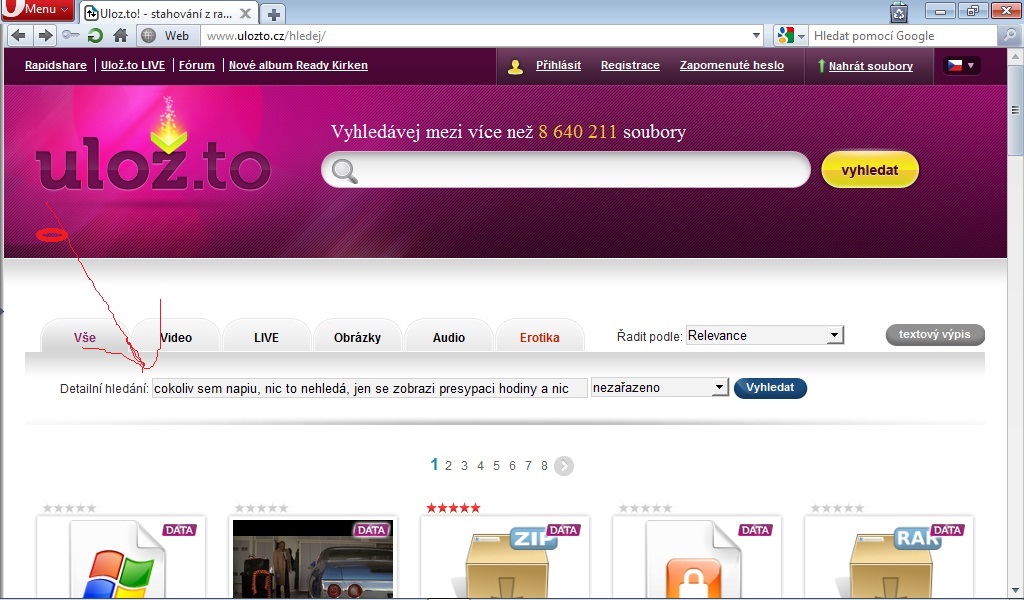
Task: Open the Fórum link
Action: (197, 65)
